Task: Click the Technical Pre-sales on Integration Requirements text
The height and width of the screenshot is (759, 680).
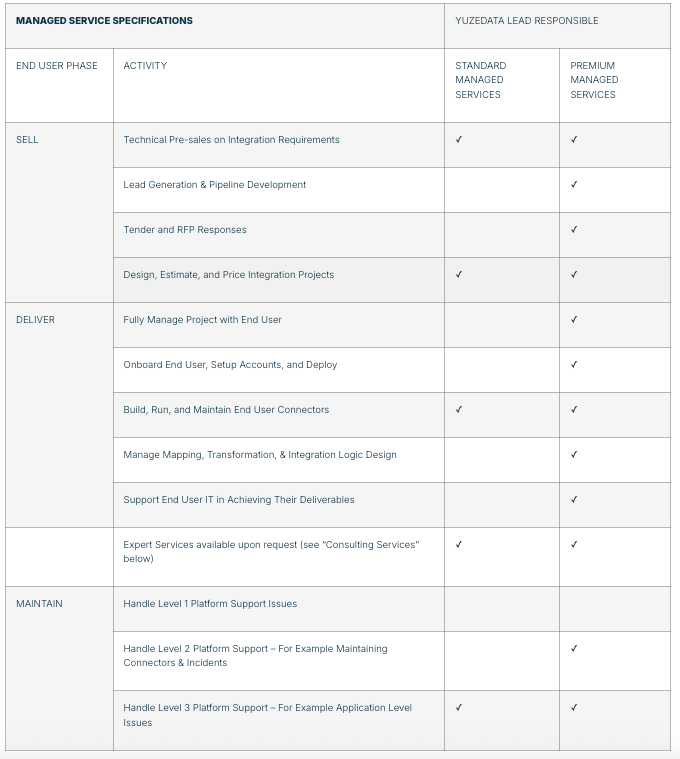Action: [x=231, y=140]
